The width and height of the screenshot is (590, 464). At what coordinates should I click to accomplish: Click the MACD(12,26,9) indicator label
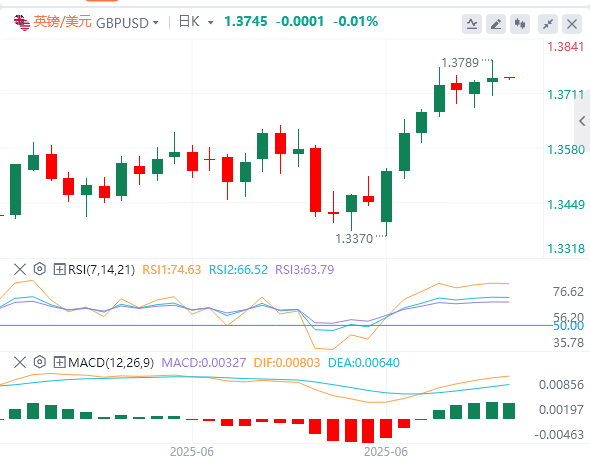pyautogui.click(x=111, y=363)
